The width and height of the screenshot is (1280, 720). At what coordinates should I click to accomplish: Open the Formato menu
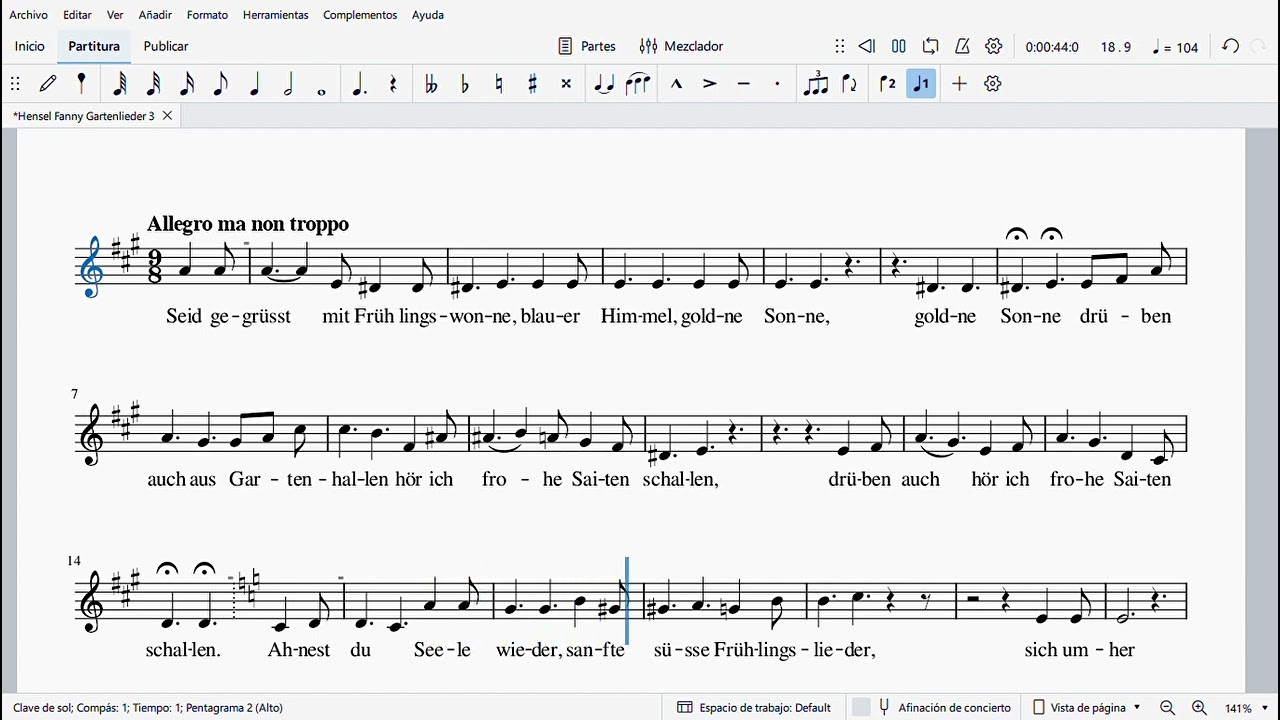(x=207, y=15)
